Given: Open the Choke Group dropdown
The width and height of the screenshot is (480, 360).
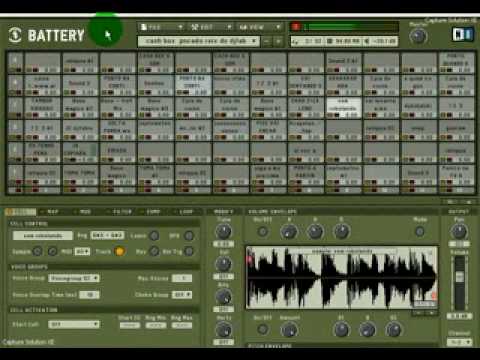Looking at the screenshot, I should [182, 295].
